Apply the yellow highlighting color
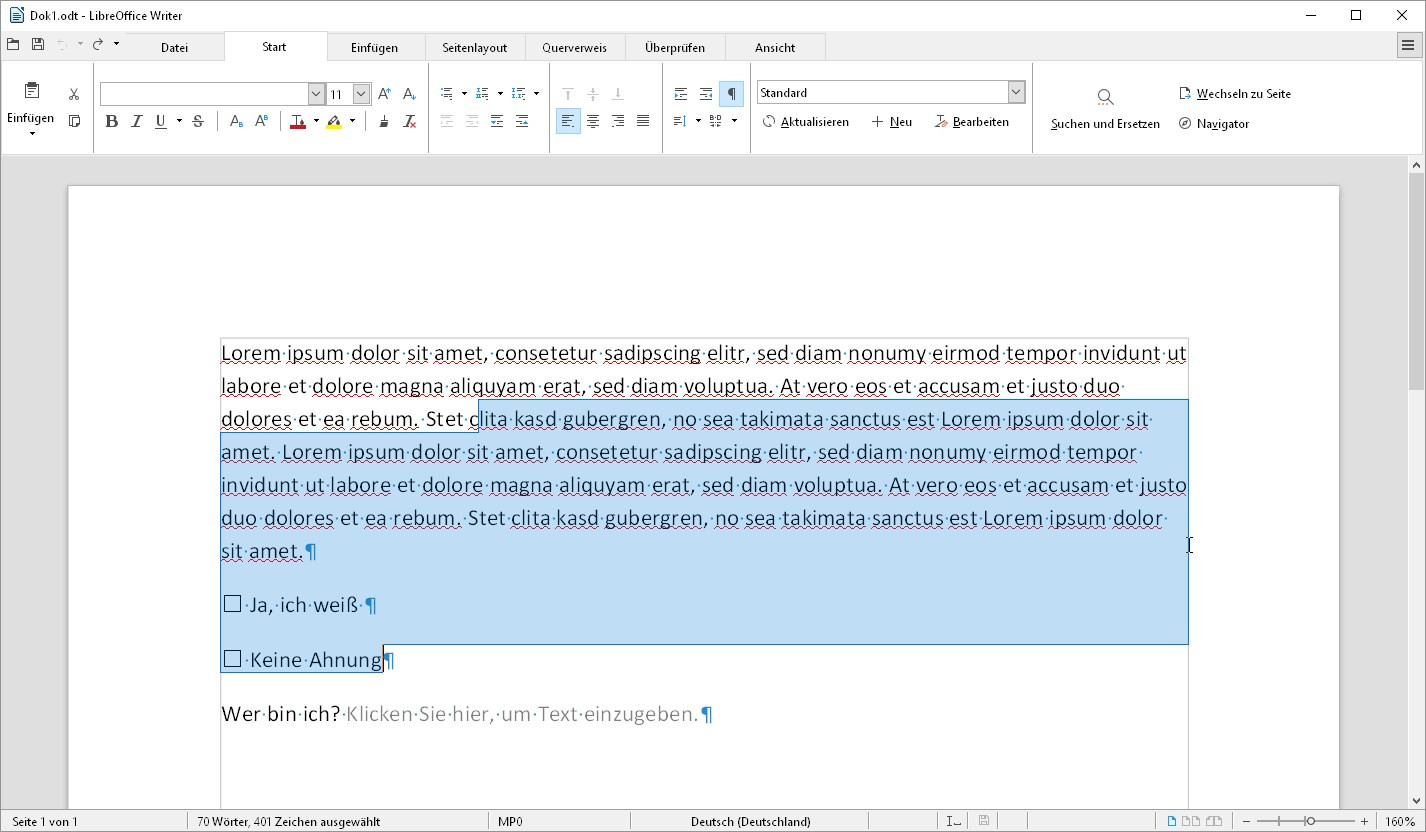Viewport: 1426px width, 832px height. (334, 121)
